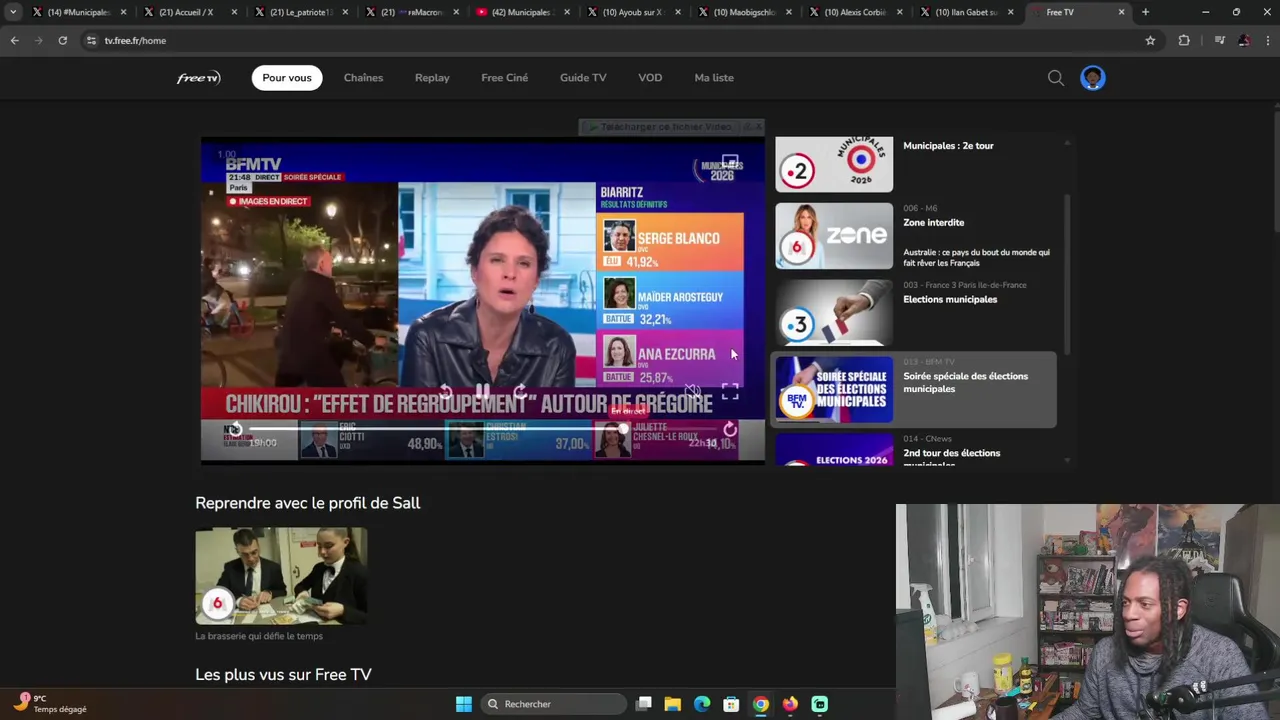Viewport: 1280px width, 720px height.
Task: Switch to the '(10) Ayoub sur X' tab
Action: coord(633,12)
